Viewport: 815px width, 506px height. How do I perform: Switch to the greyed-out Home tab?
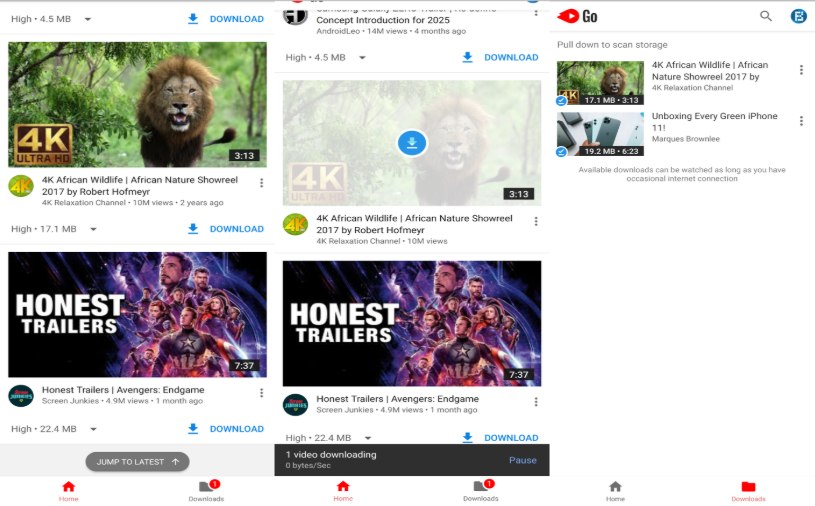click(615, 490)
